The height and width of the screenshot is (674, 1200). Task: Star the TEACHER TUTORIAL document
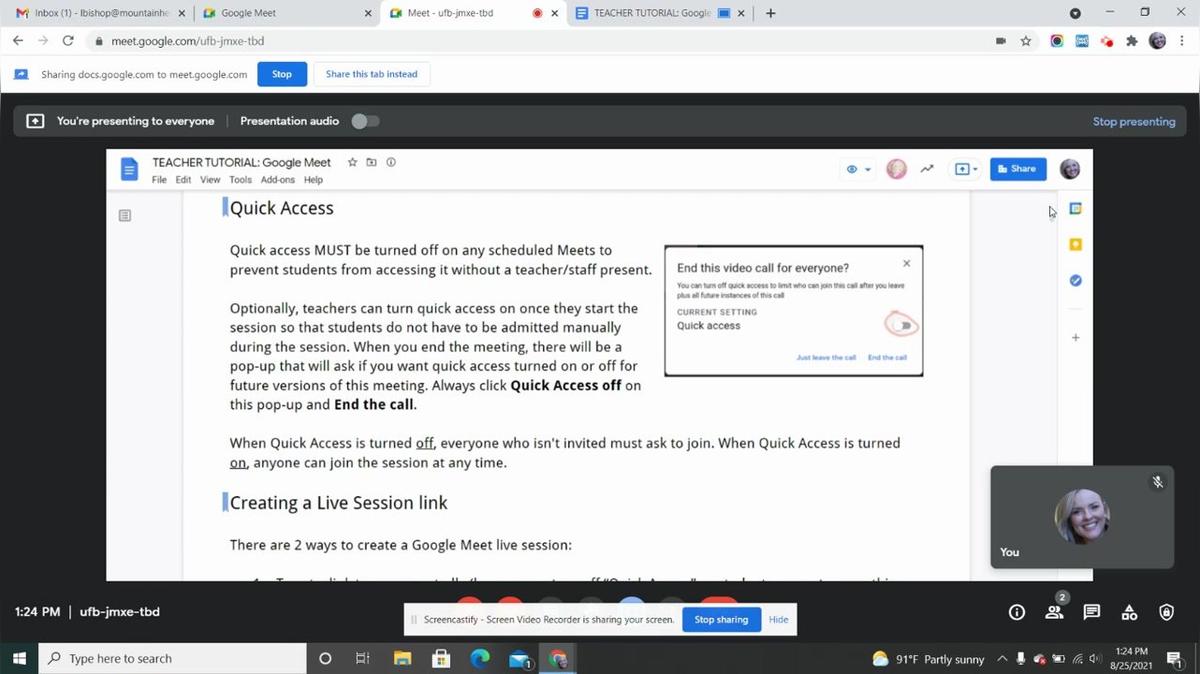click(352, 162)
